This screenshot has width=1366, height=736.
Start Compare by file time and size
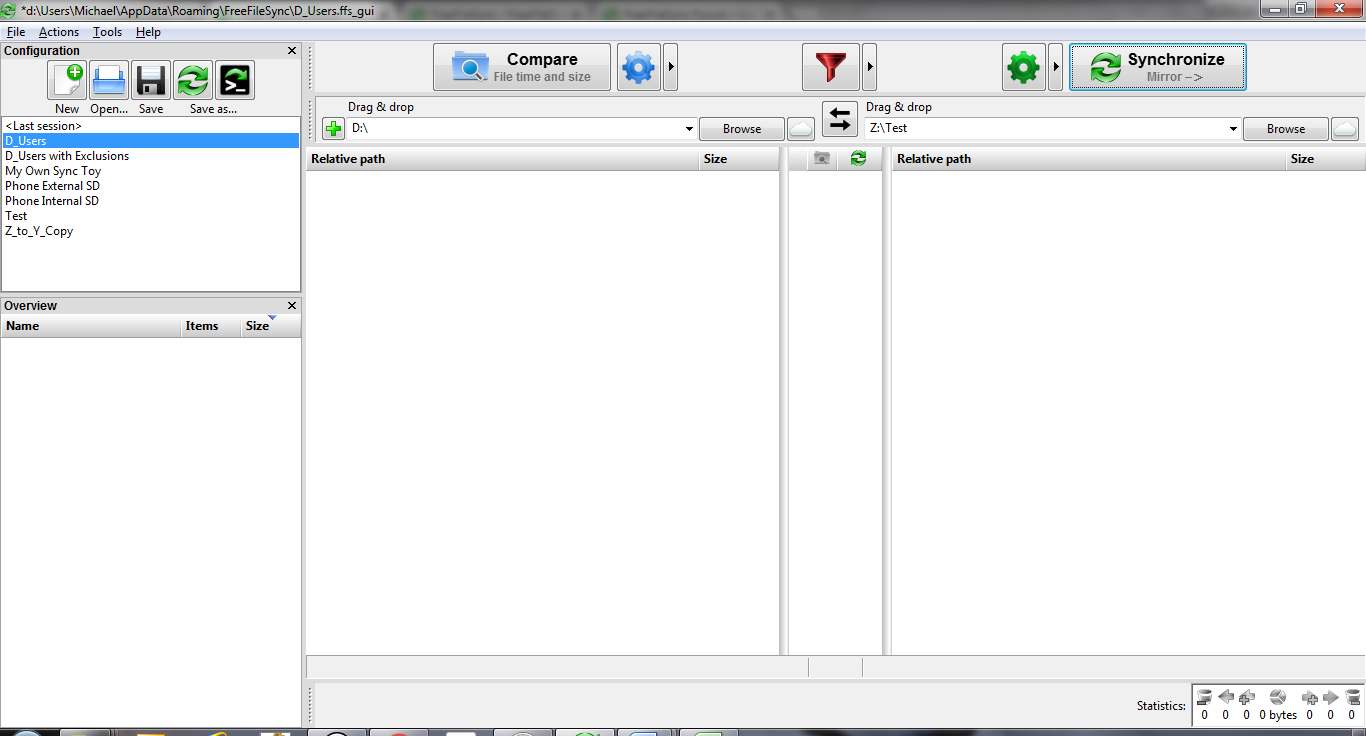pyautogui.click(x=522, y=67)
